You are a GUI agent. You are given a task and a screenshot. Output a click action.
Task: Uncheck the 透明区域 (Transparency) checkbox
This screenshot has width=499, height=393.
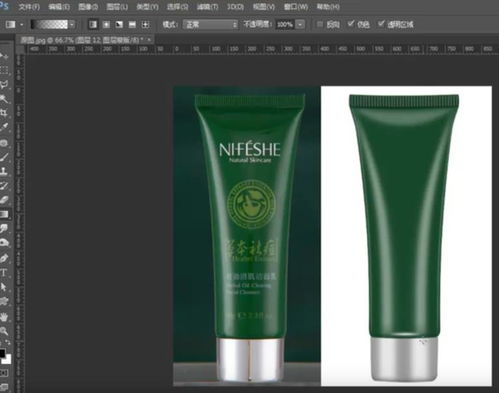pos(381,24)
